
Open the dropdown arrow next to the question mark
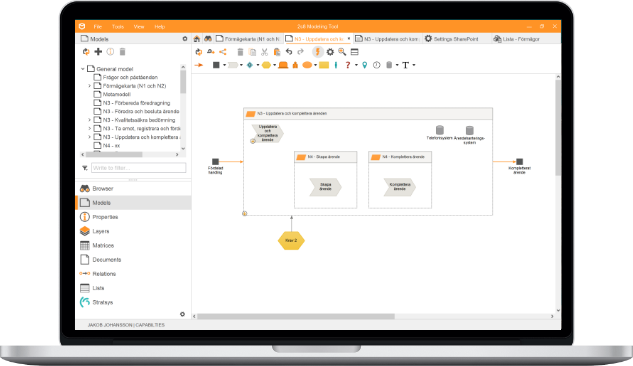pos(356,65)
